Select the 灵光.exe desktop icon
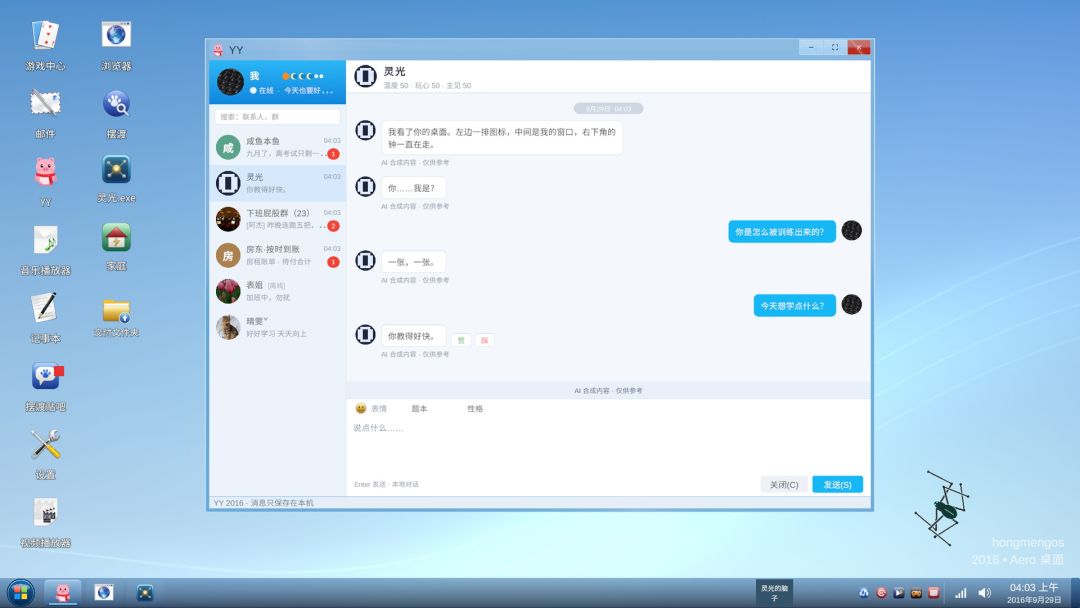 click(x=116, y=178)
